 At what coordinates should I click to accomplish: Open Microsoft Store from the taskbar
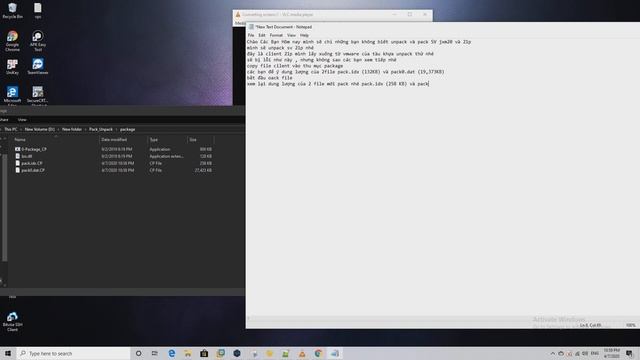[204, 353]
